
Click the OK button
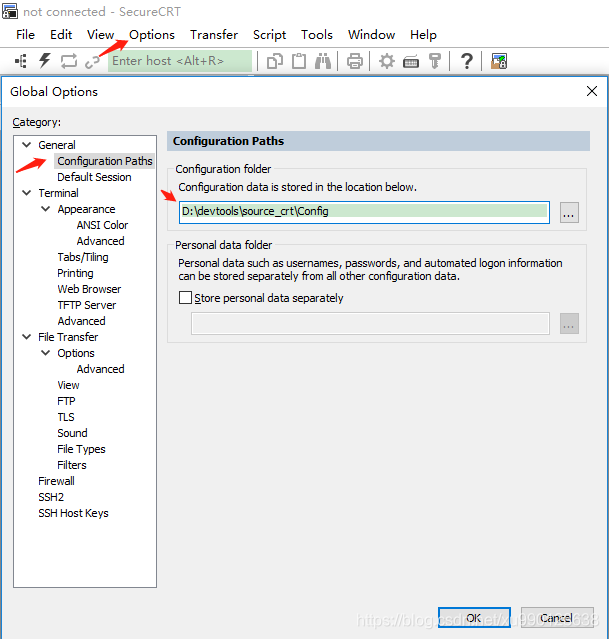[474, 618]
